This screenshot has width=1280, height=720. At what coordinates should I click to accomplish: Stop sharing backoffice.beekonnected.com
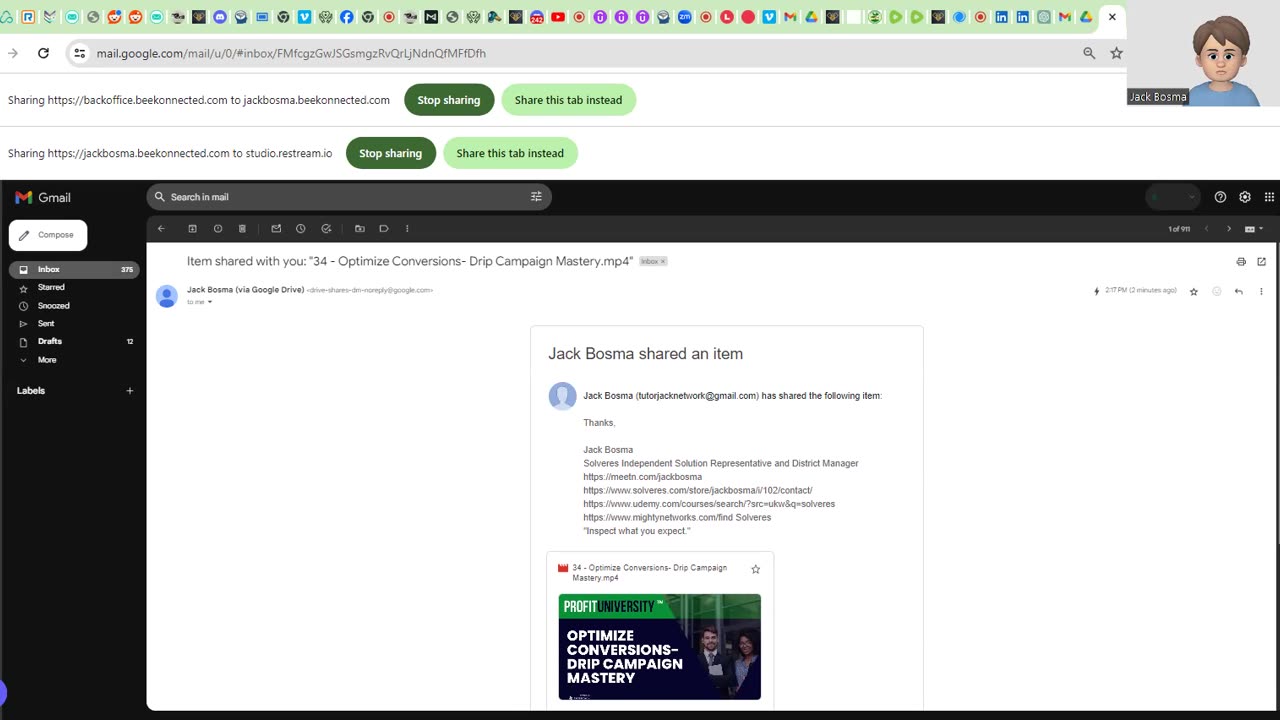[449, 100]
